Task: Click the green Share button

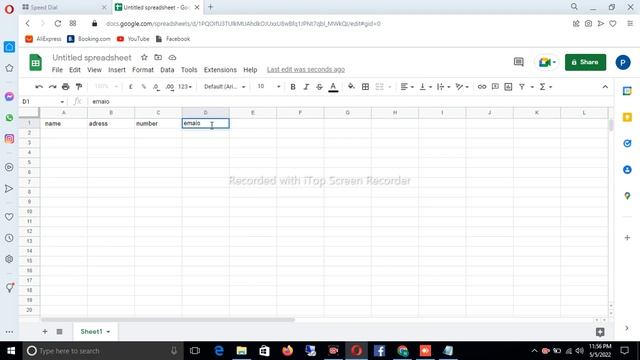Action: pos(585,62)
